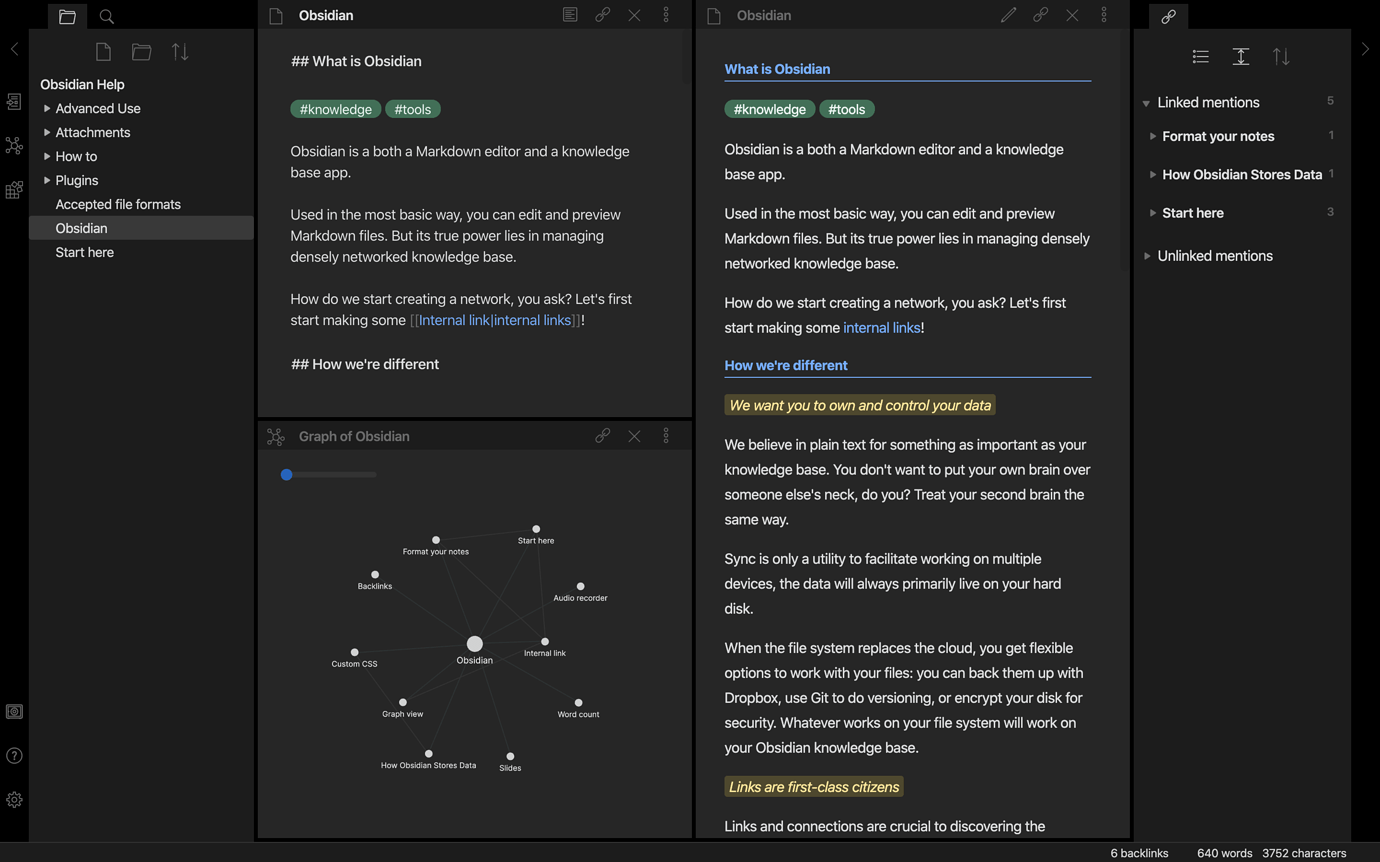This screenshot has width=1380, height=862.
Task: Switch editor pane to preview mode
Action: tap(570, 15)
